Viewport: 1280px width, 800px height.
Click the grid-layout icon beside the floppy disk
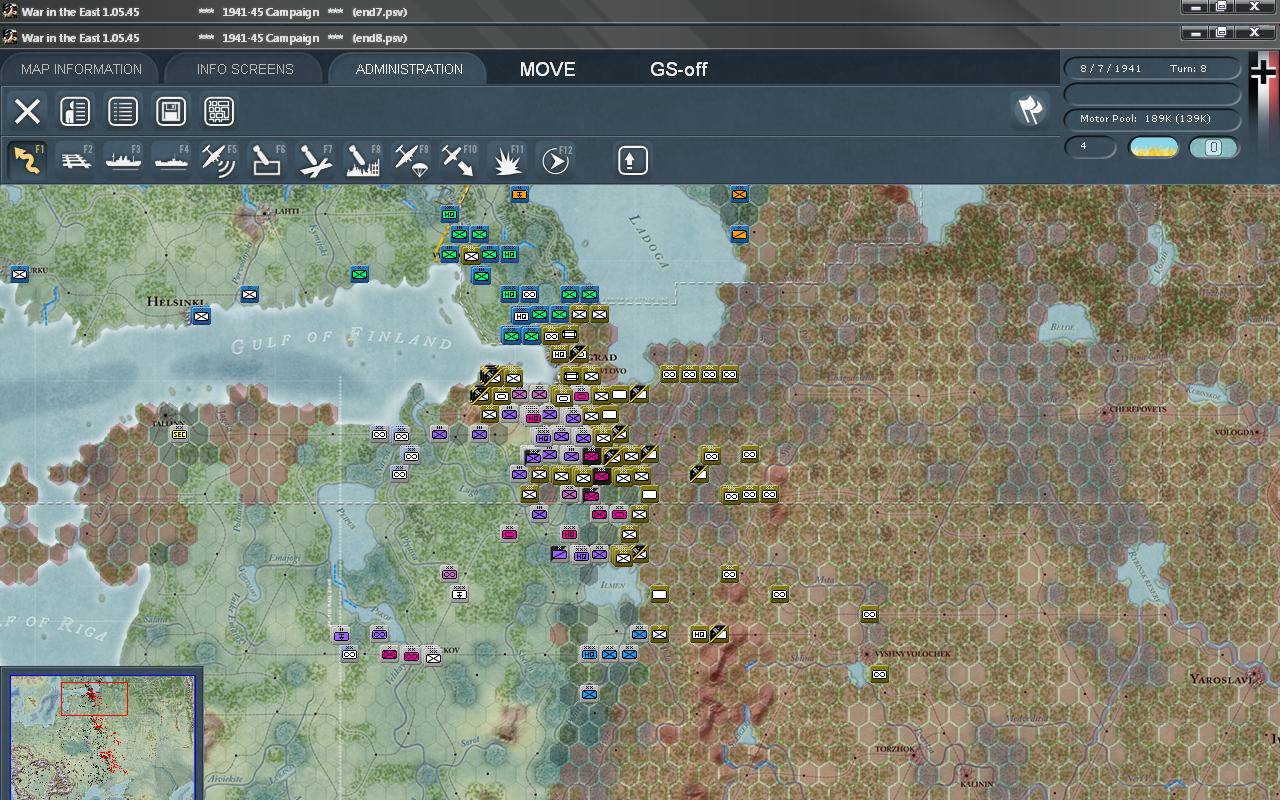click(219, 111)
